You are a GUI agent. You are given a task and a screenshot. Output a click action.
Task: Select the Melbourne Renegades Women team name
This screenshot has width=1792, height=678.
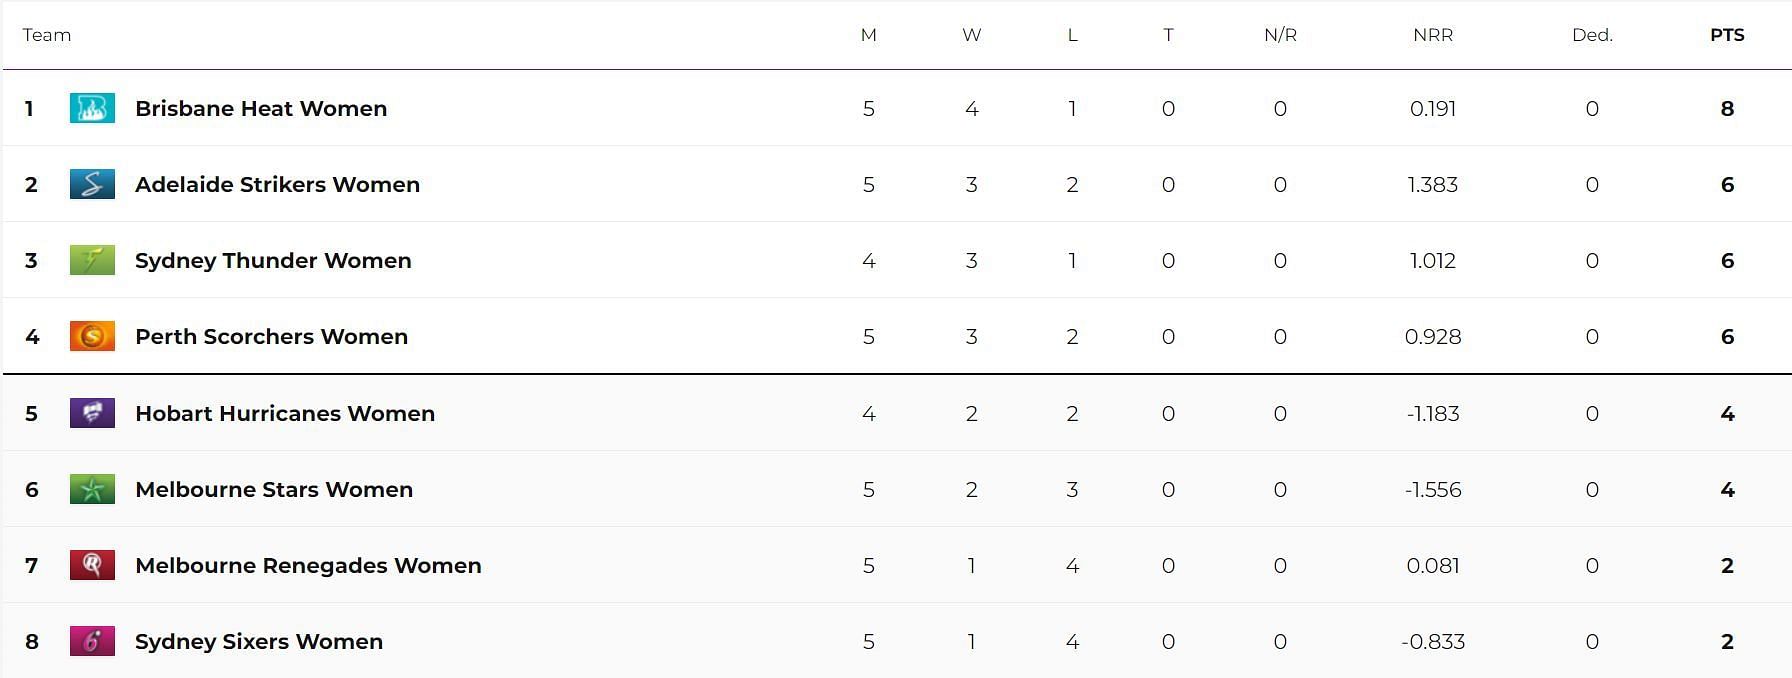[308, 565]
